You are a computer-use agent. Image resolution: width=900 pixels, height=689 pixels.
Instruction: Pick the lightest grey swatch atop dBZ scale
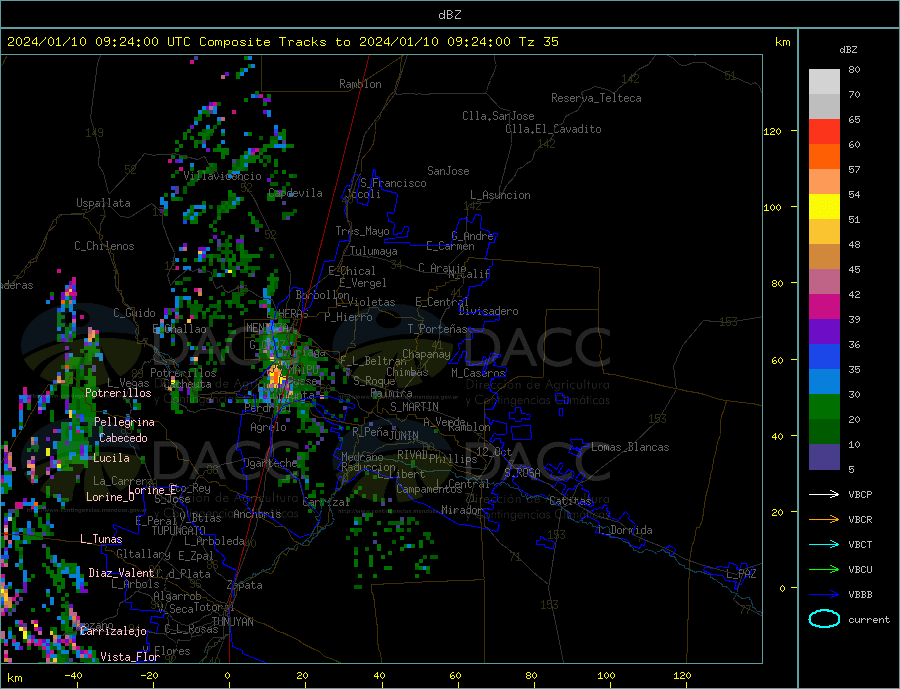pyautogui.click(x=824, y=82)
